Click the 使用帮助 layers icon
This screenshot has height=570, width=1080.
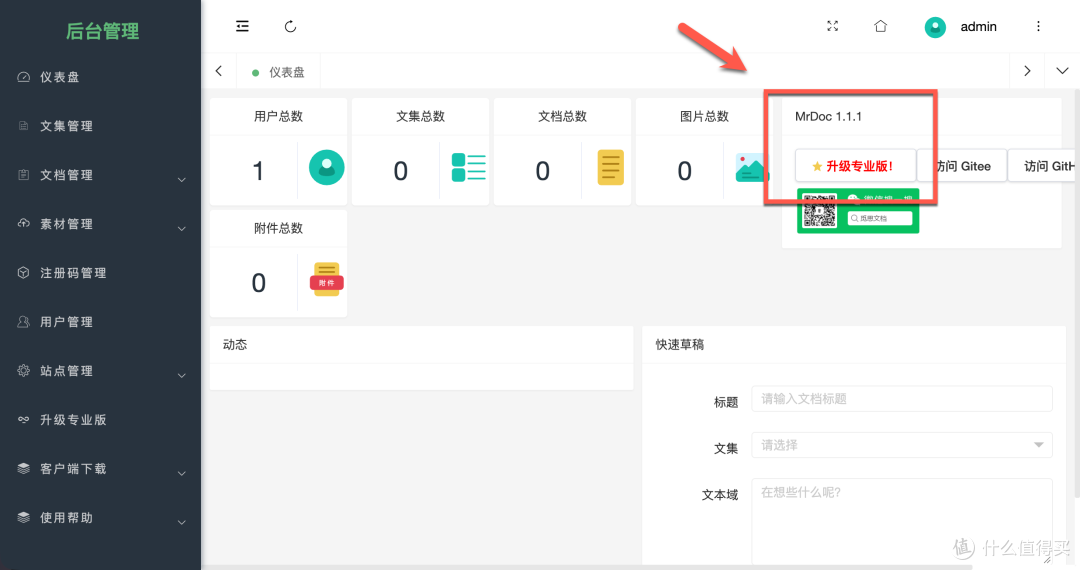pyautogui.click(x=23, y=517)
